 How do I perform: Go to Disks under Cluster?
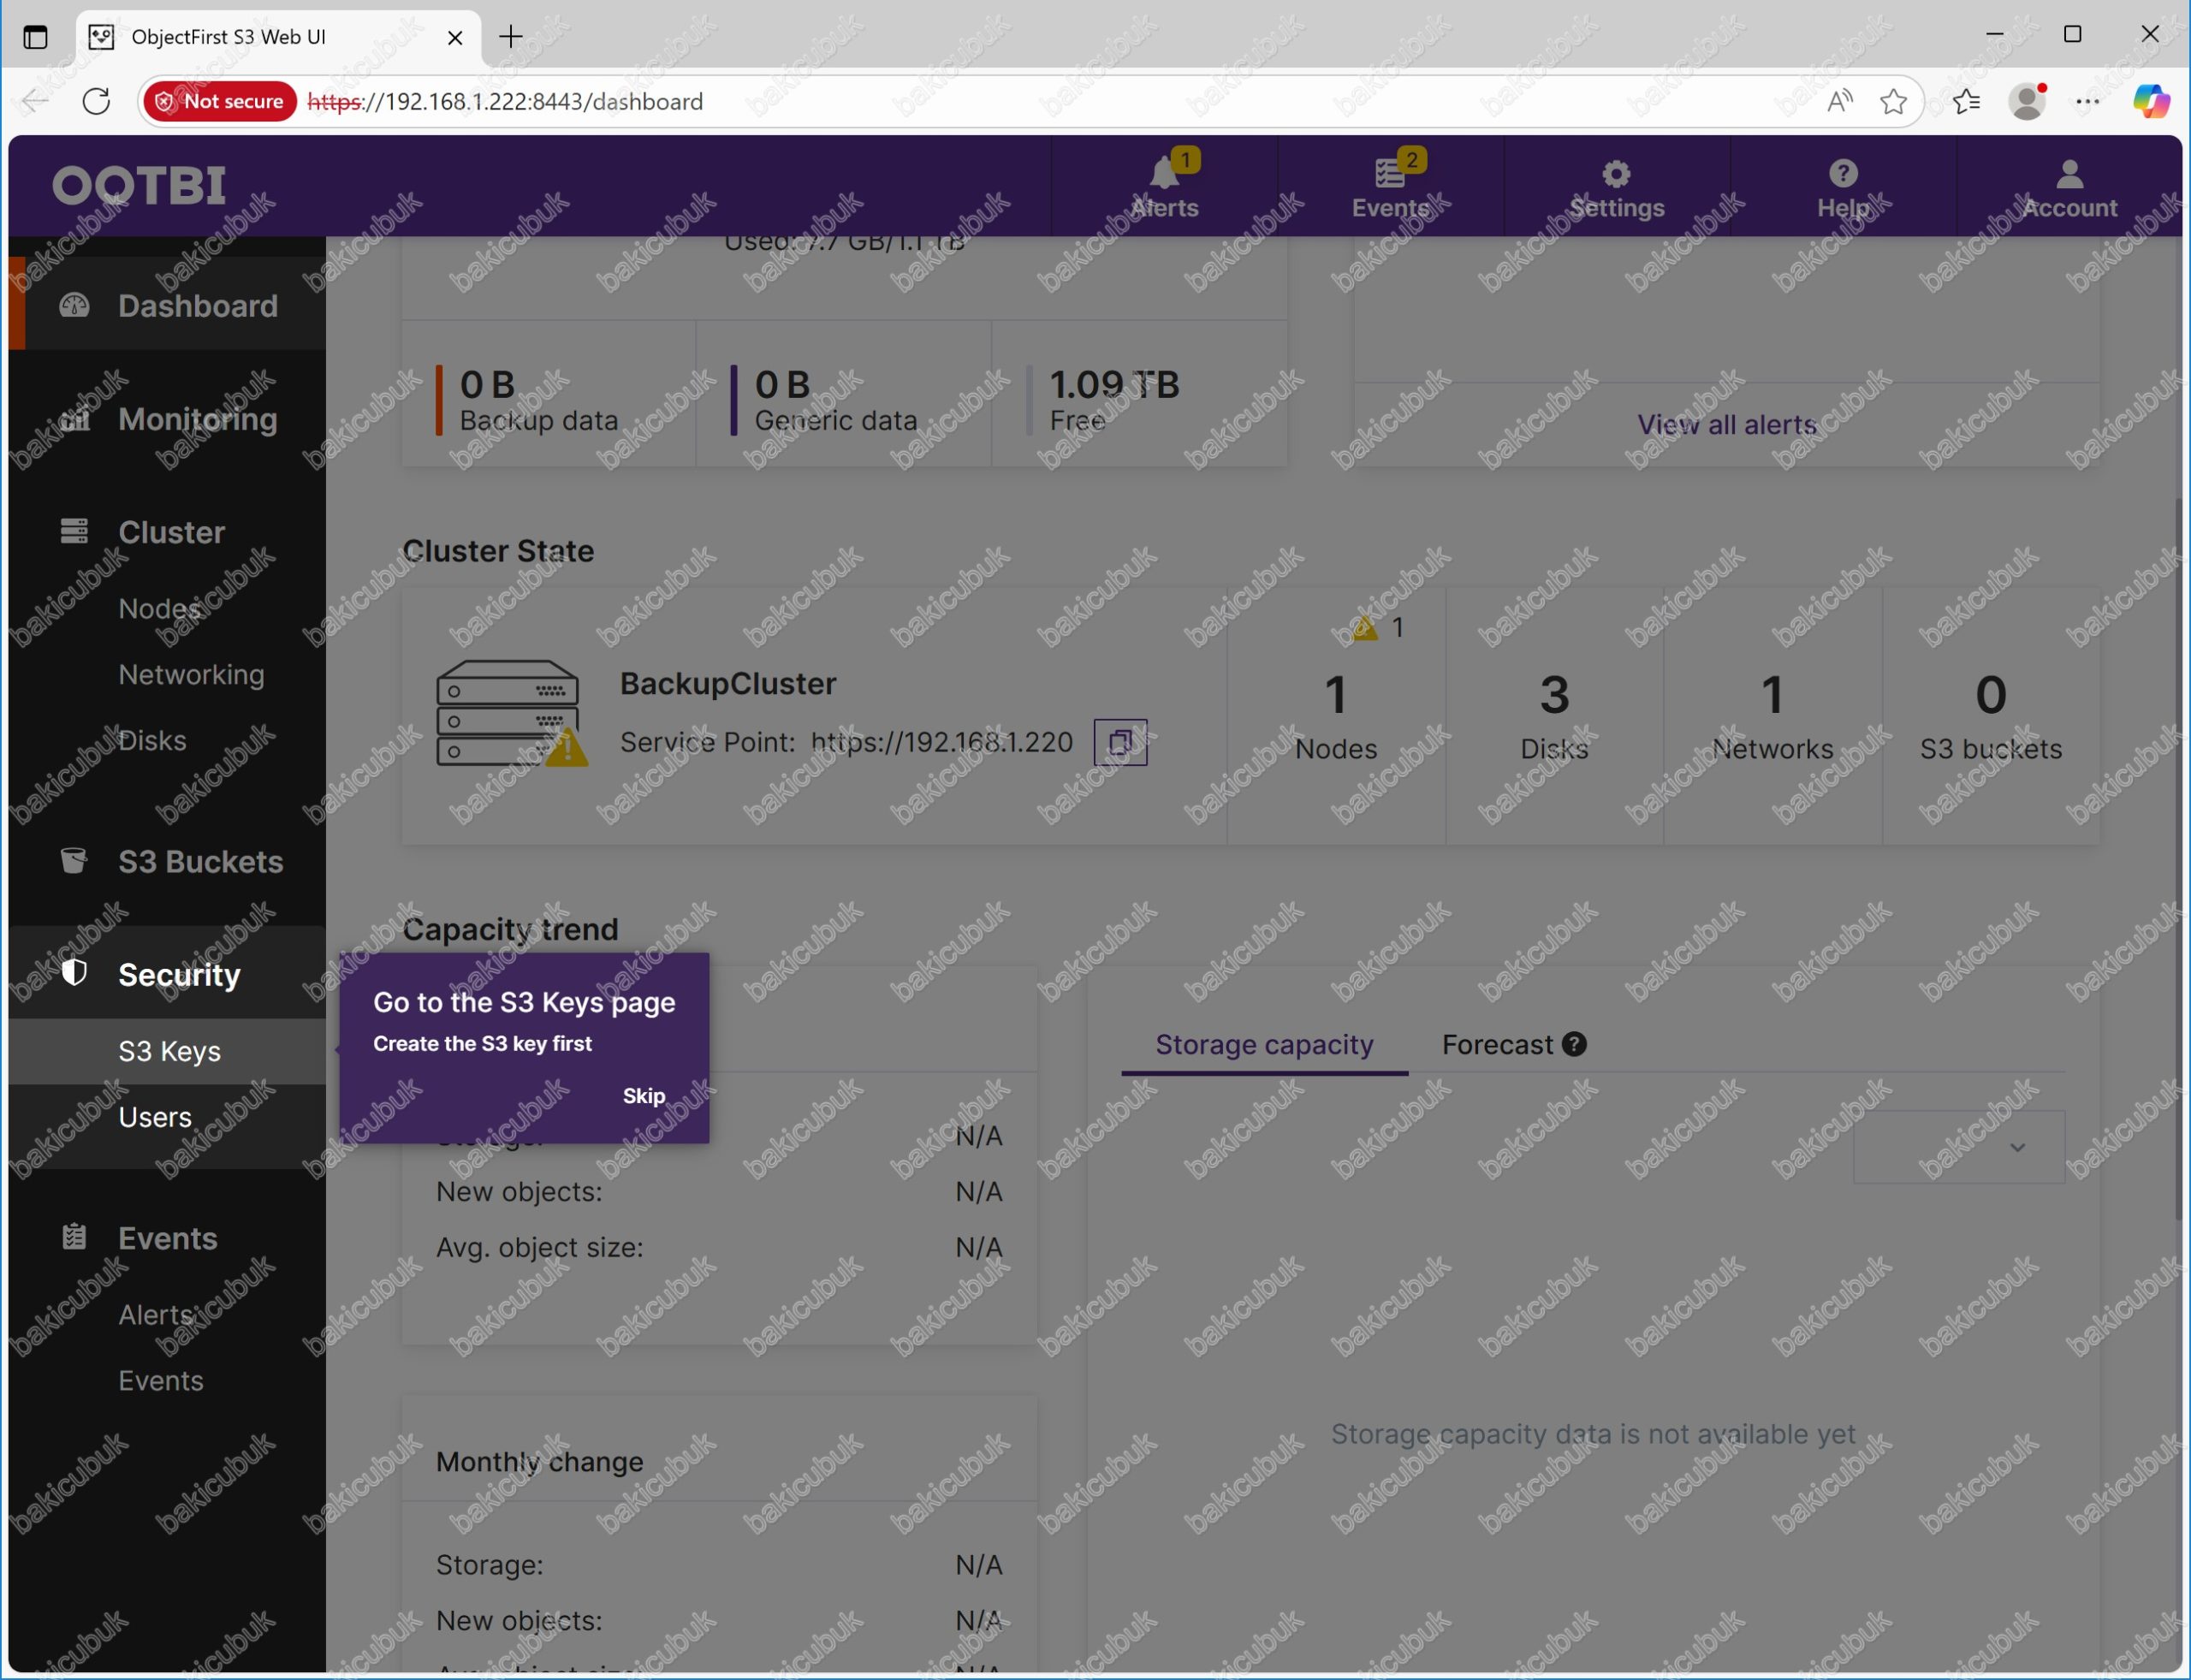152,740
